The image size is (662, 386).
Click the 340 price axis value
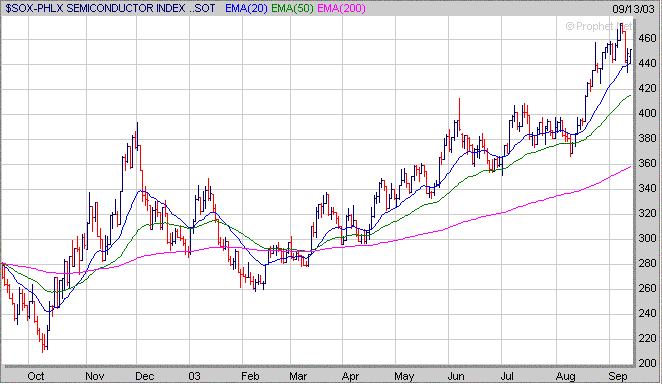pyautogui.click(x=647, y=188)
